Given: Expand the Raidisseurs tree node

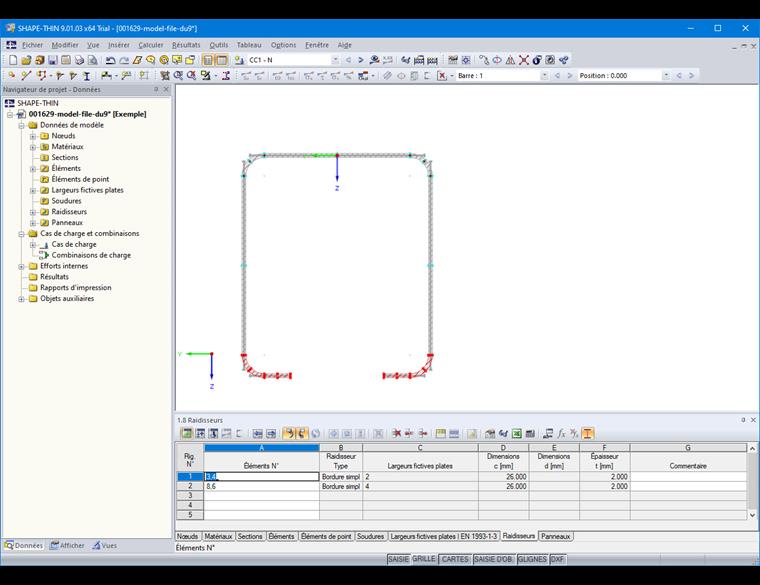Looking at the screenshot, I should tap(33, 212).
